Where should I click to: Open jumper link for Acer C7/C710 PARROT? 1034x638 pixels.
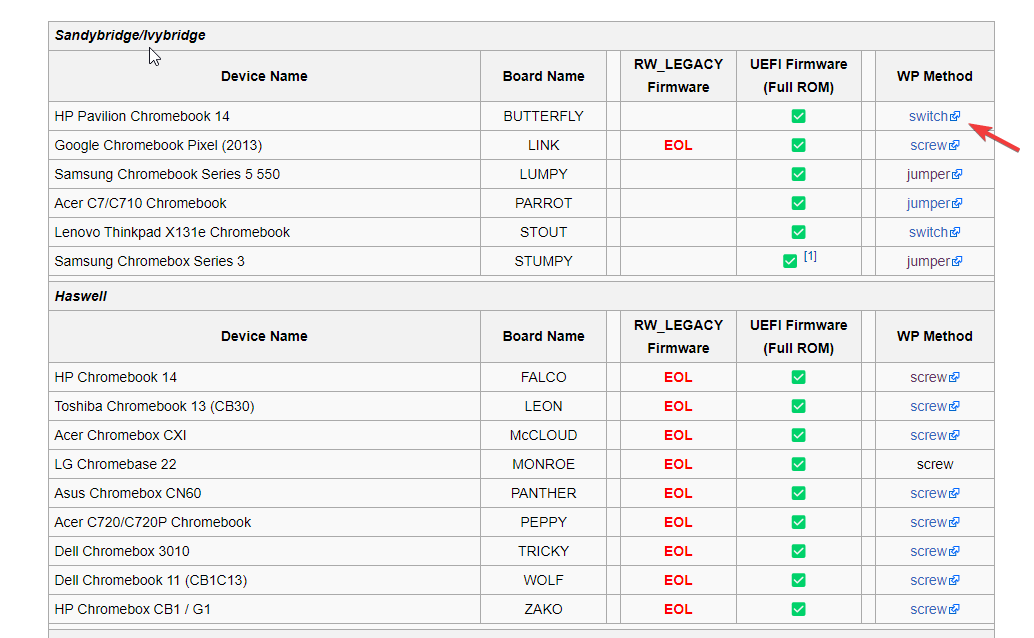(934, 203)
